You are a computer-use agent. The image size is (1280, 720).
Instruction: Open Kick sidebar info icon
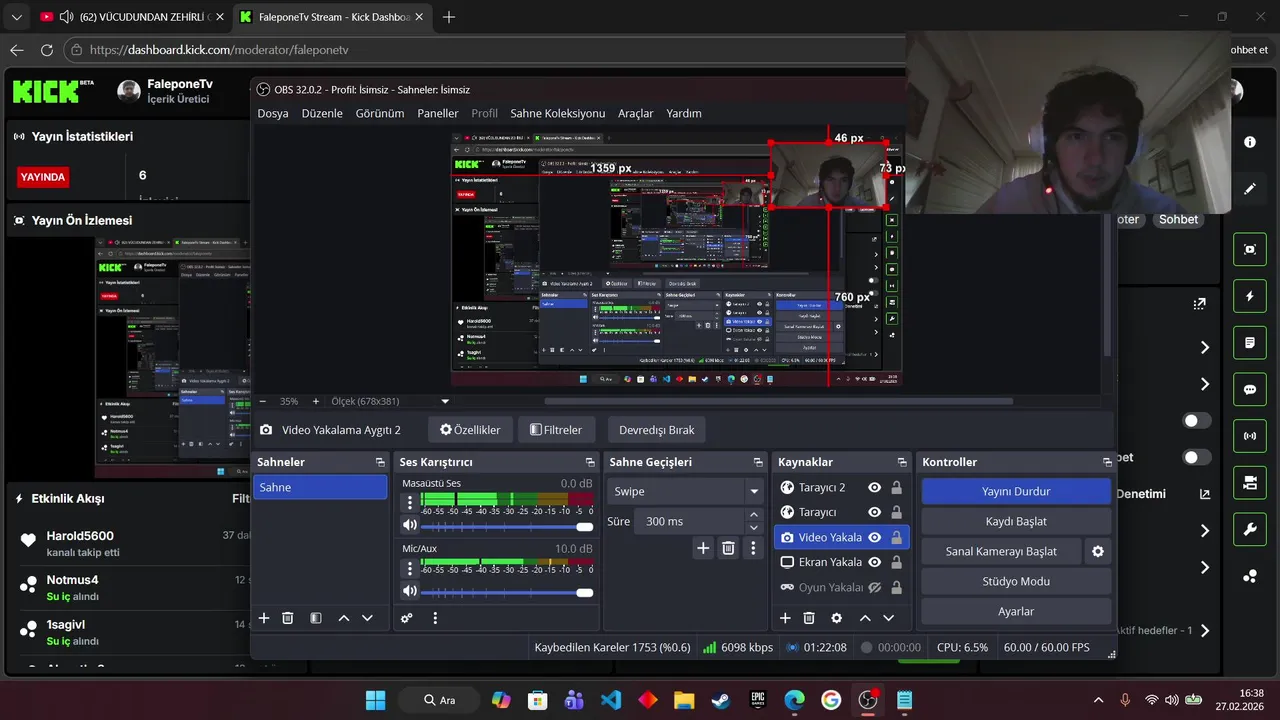(1250, 142)
